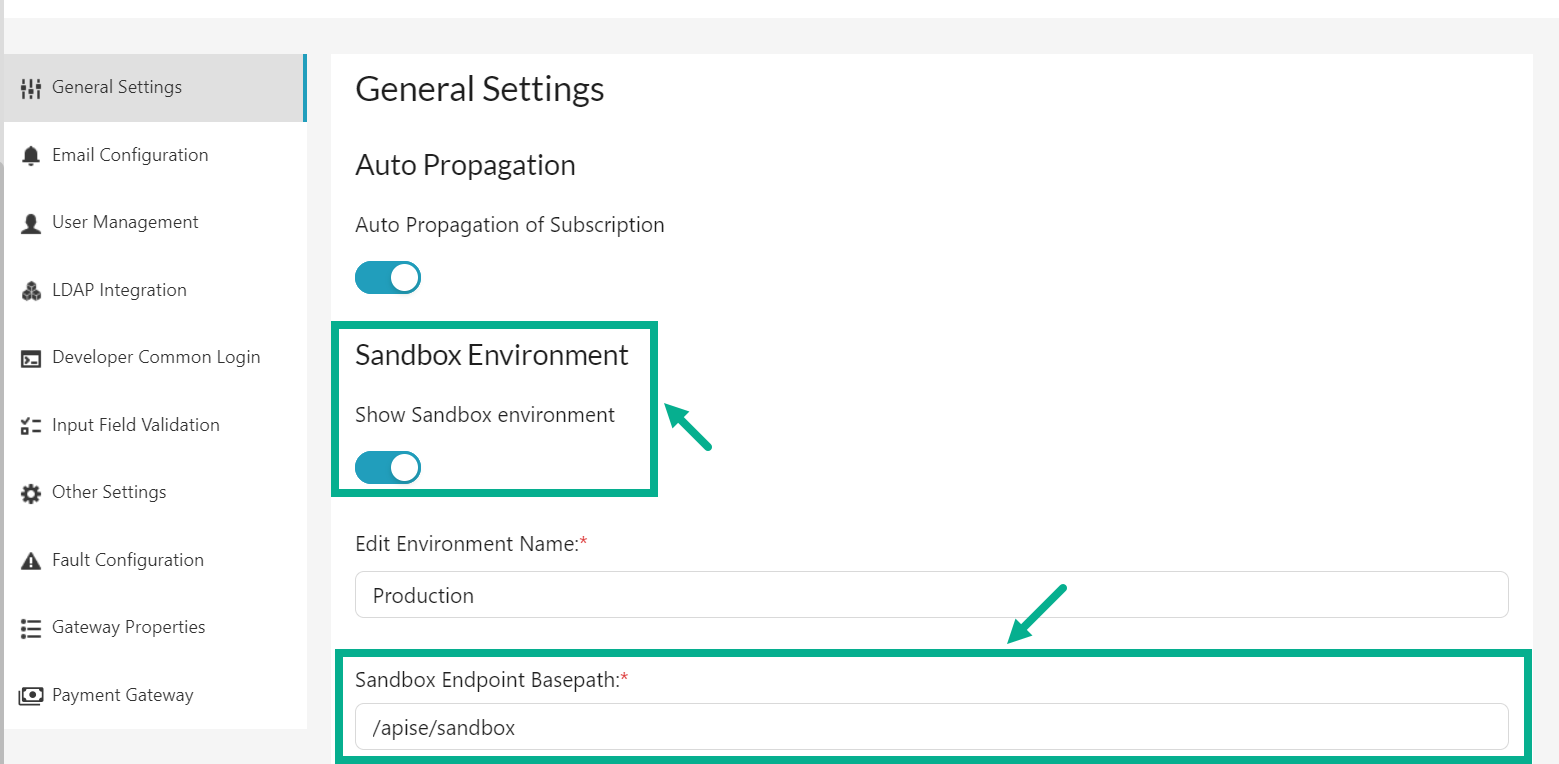Click the Sandbox Endpoint Basepath input field
This screenshot has height=764, width=1559.
[x=930, y=727]
